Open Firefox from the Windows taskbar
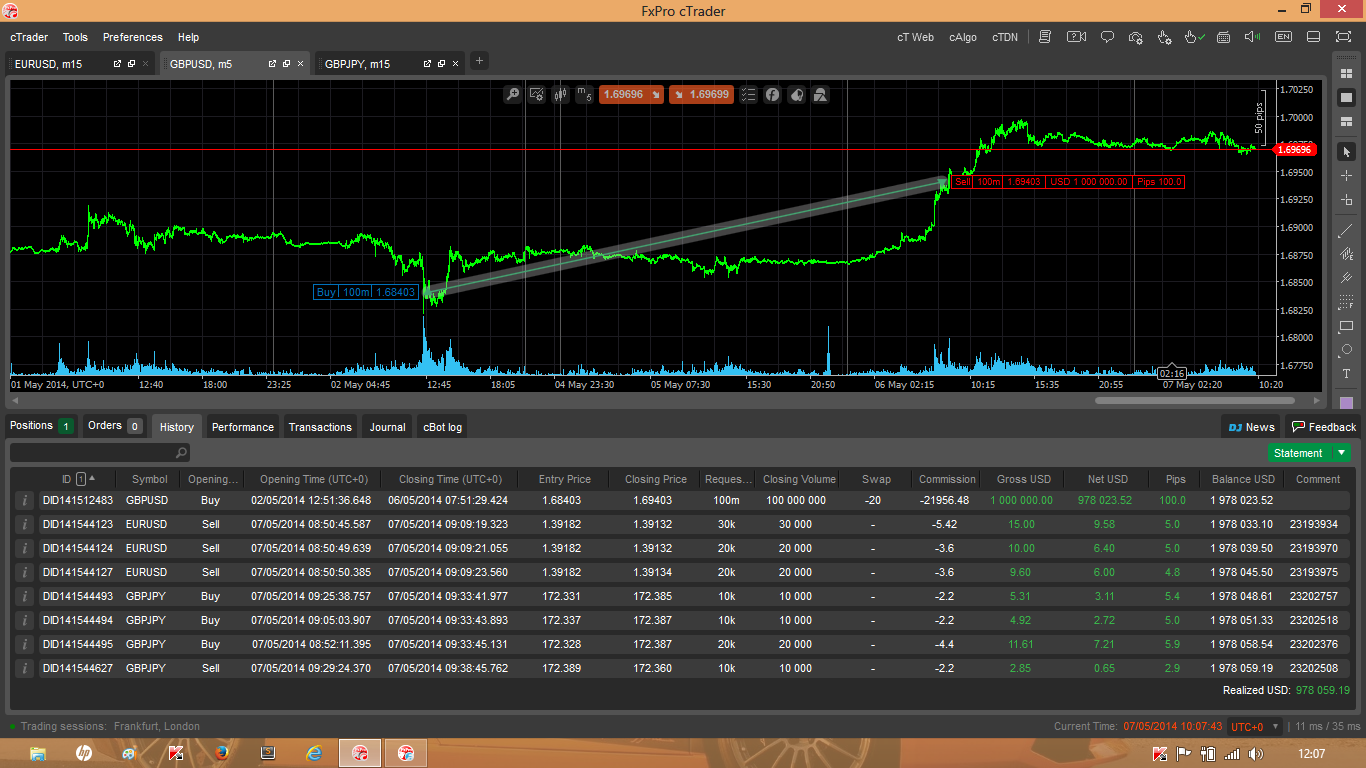 click(x=222, y=753)
